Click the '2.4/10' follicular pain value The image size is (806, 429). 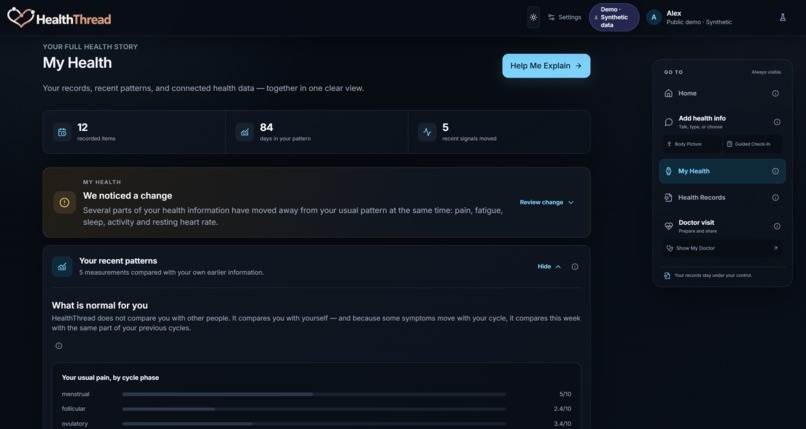pos(562,409)
